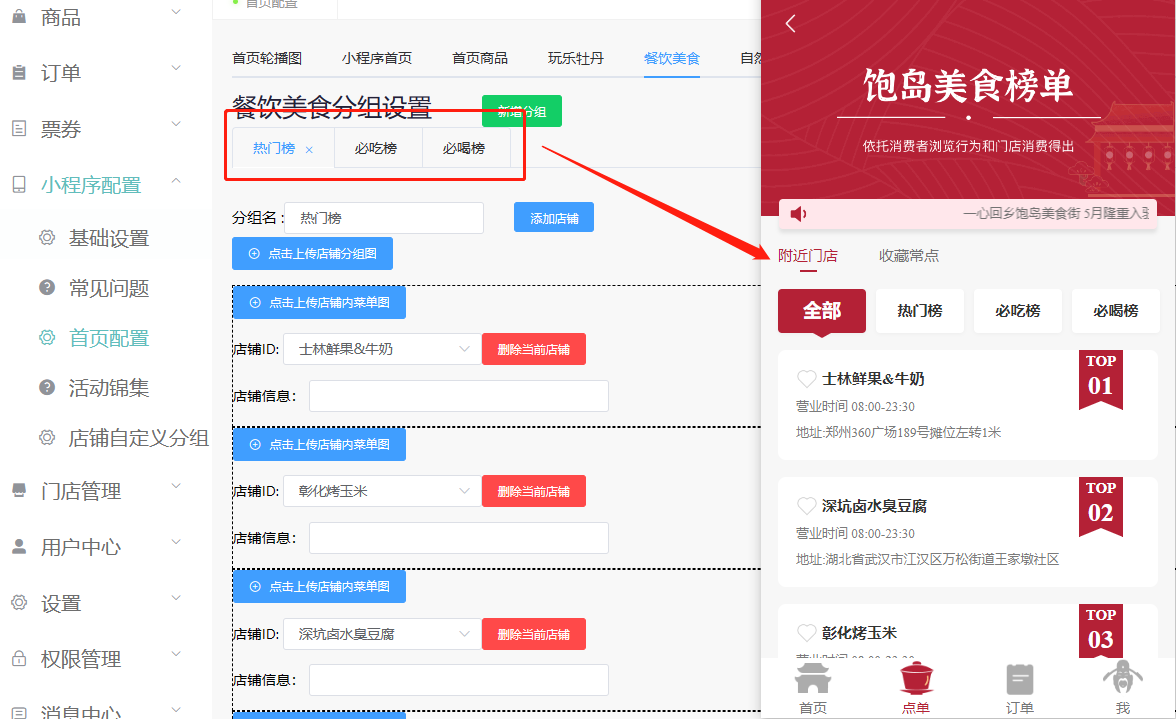
Task: Tap the 点单 teacup icon
Action: 915,680
